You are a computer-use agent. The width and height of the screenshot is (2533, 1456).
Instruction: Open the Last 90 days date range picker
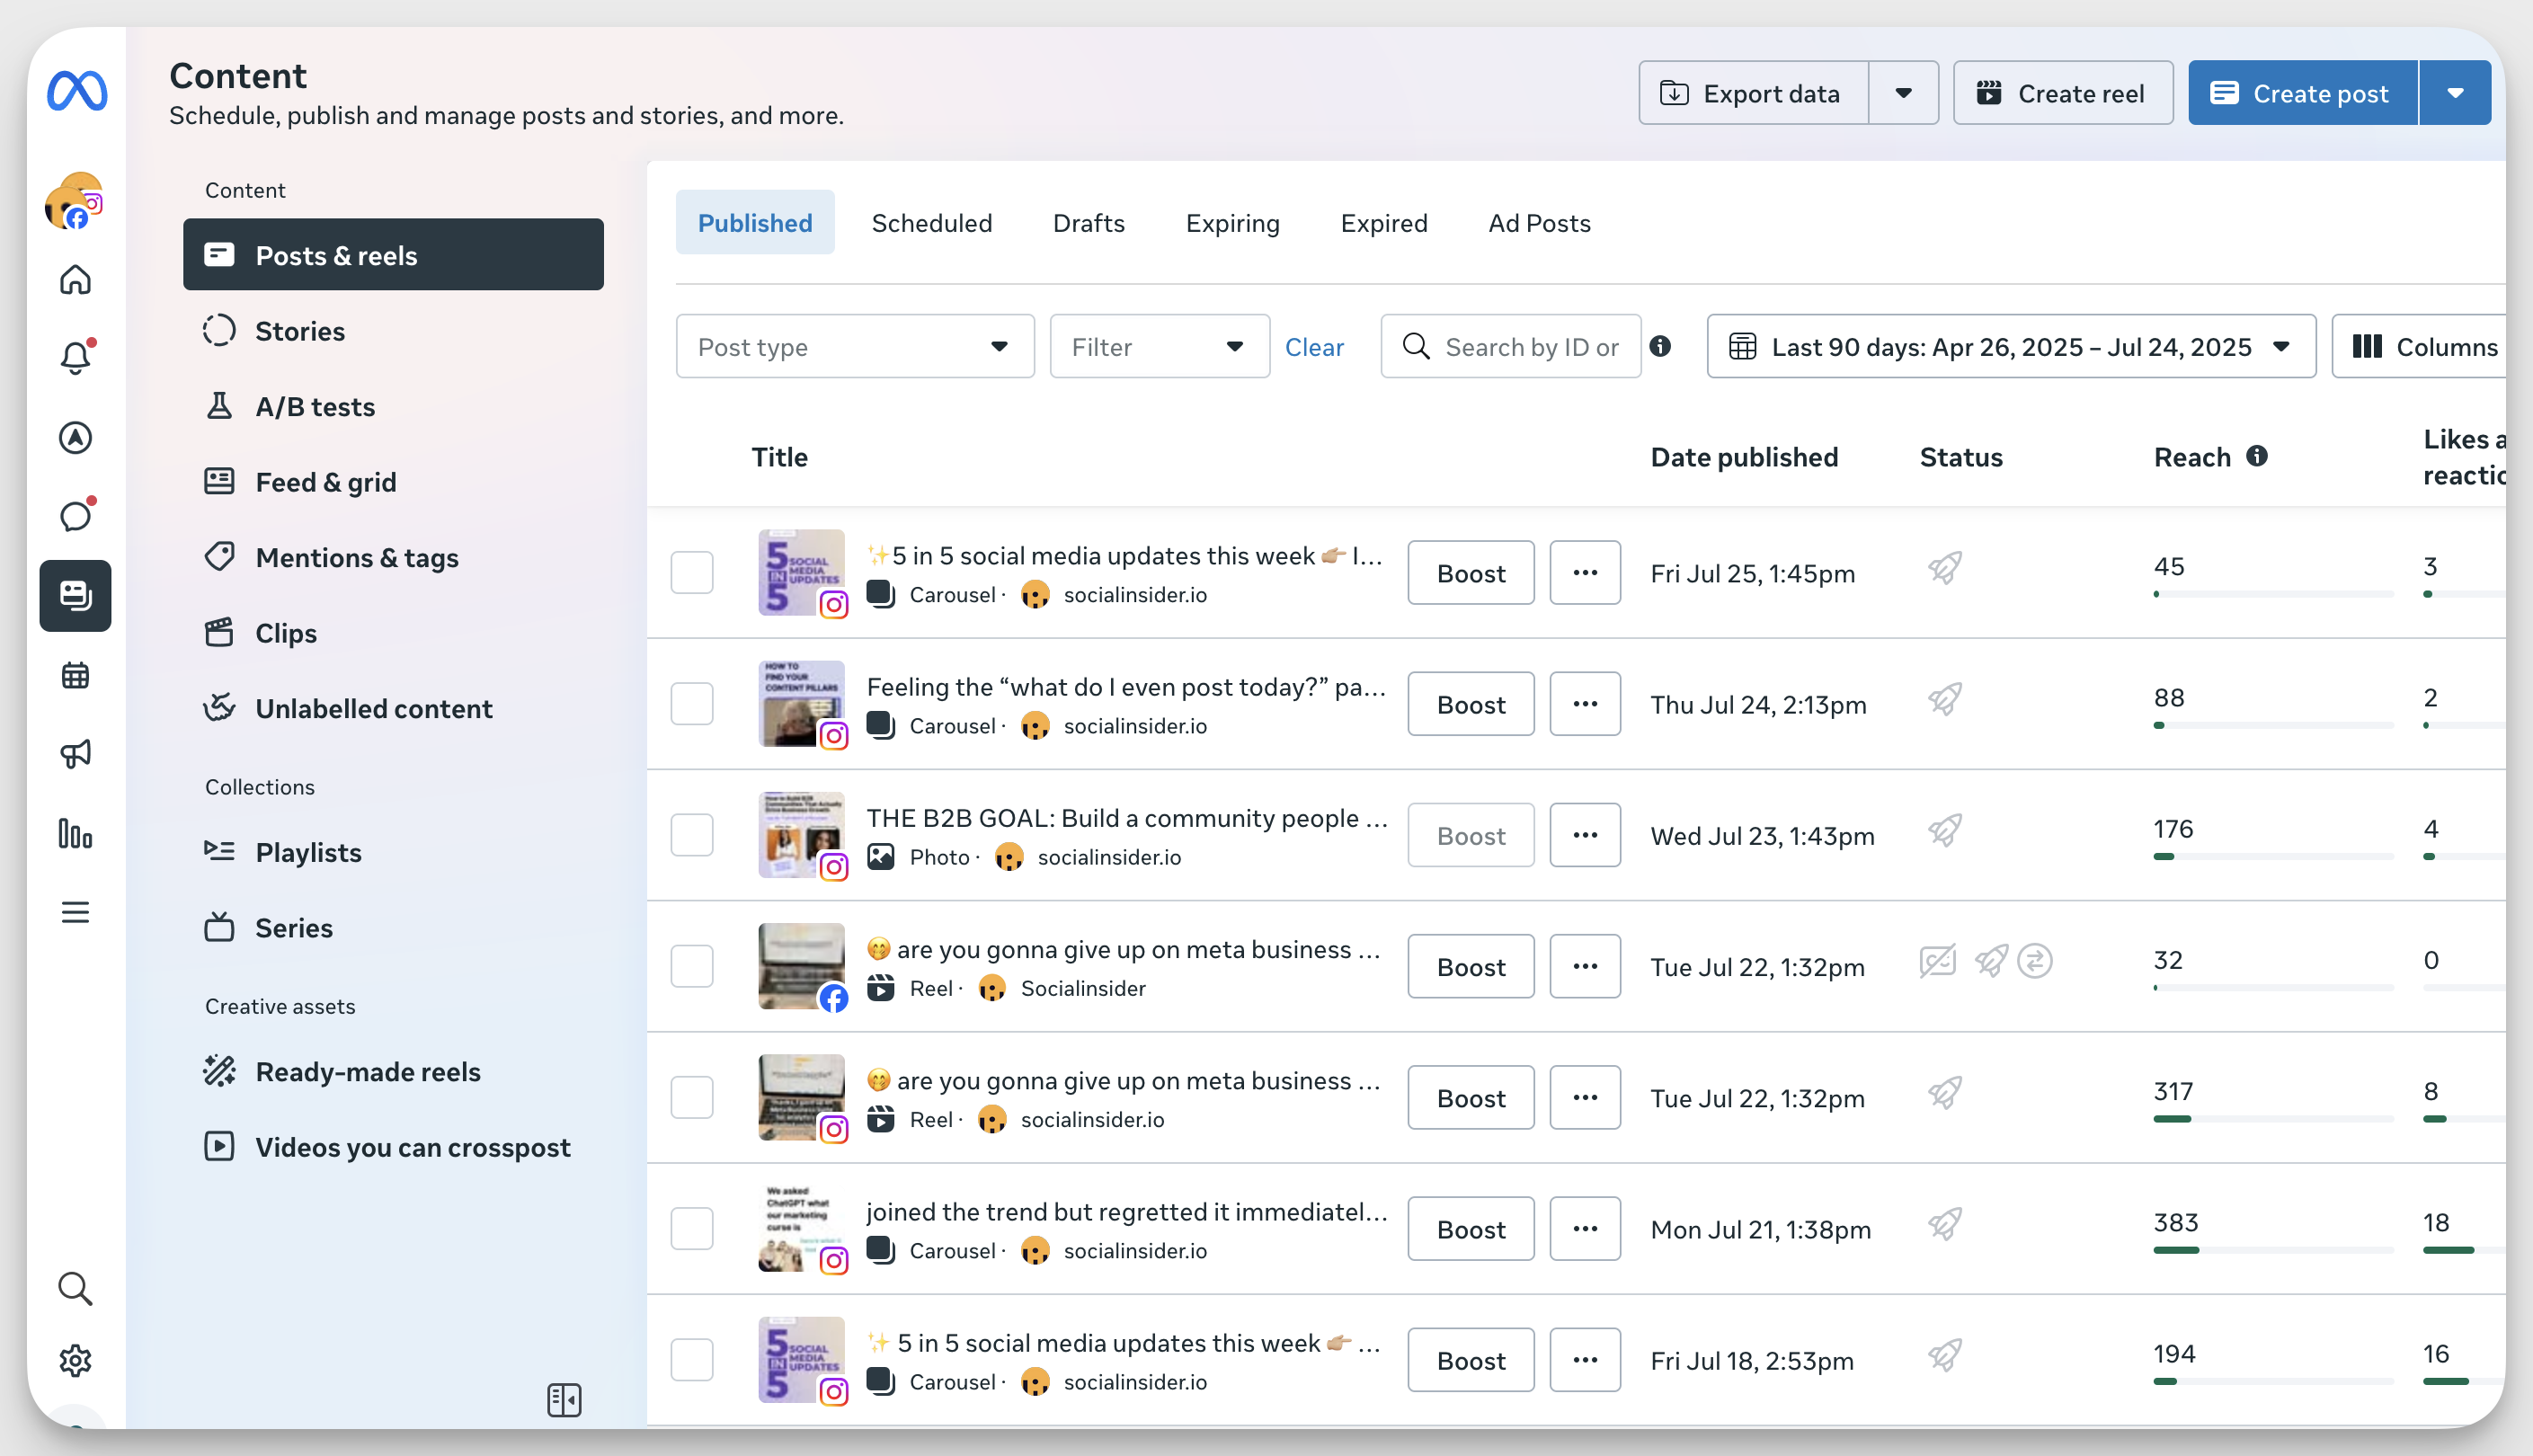[x=2010, y=347]
